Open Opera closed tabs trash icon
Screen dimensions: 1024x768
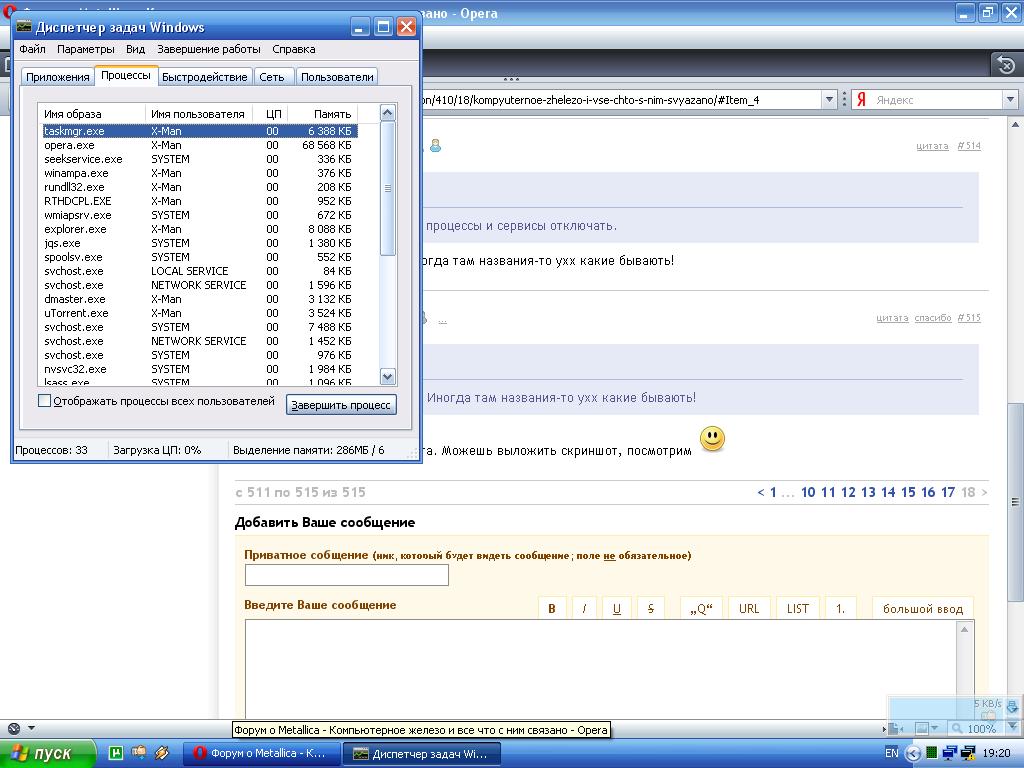1005,65
